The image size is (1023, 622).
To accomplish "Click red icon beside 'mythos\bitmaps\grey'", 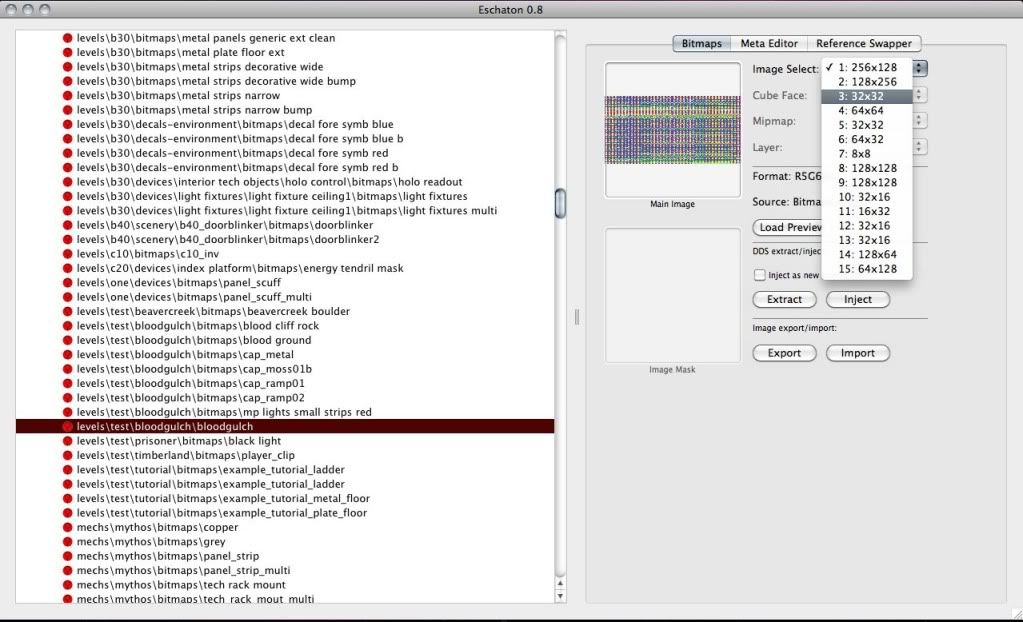I will click(x=67, y=541).
